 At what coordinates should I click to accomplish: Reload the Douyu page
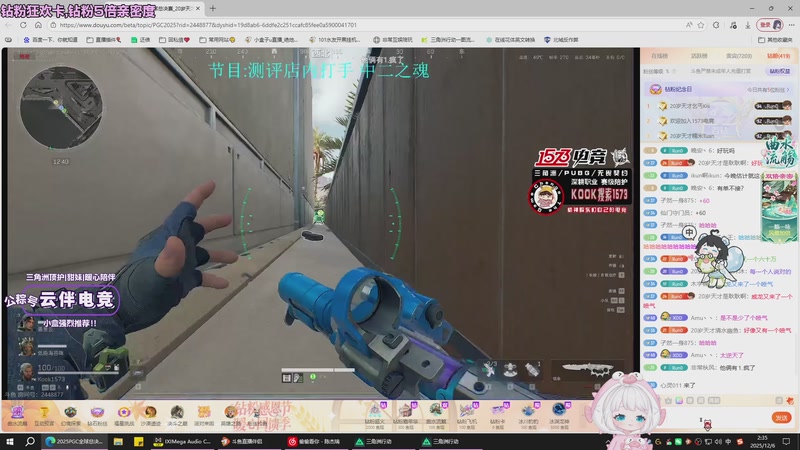click(23, 25)
